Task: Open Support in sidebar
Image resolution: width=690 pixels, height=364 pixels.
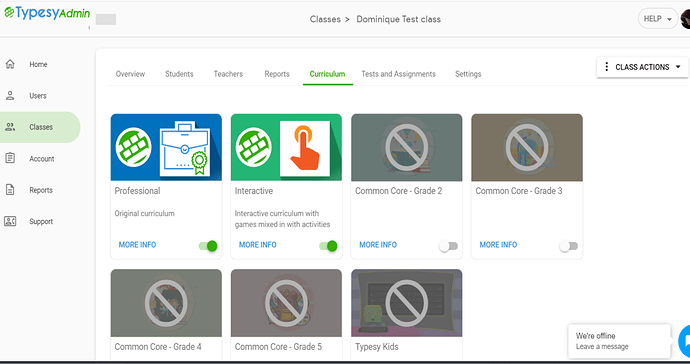Action: [x=41, y=221]
